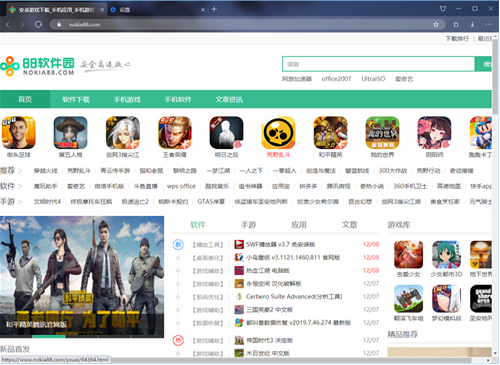The height and width of the screenshot is (365, 500).
Task: Click the vertical page scrollbar
Action: click(495, 77)
